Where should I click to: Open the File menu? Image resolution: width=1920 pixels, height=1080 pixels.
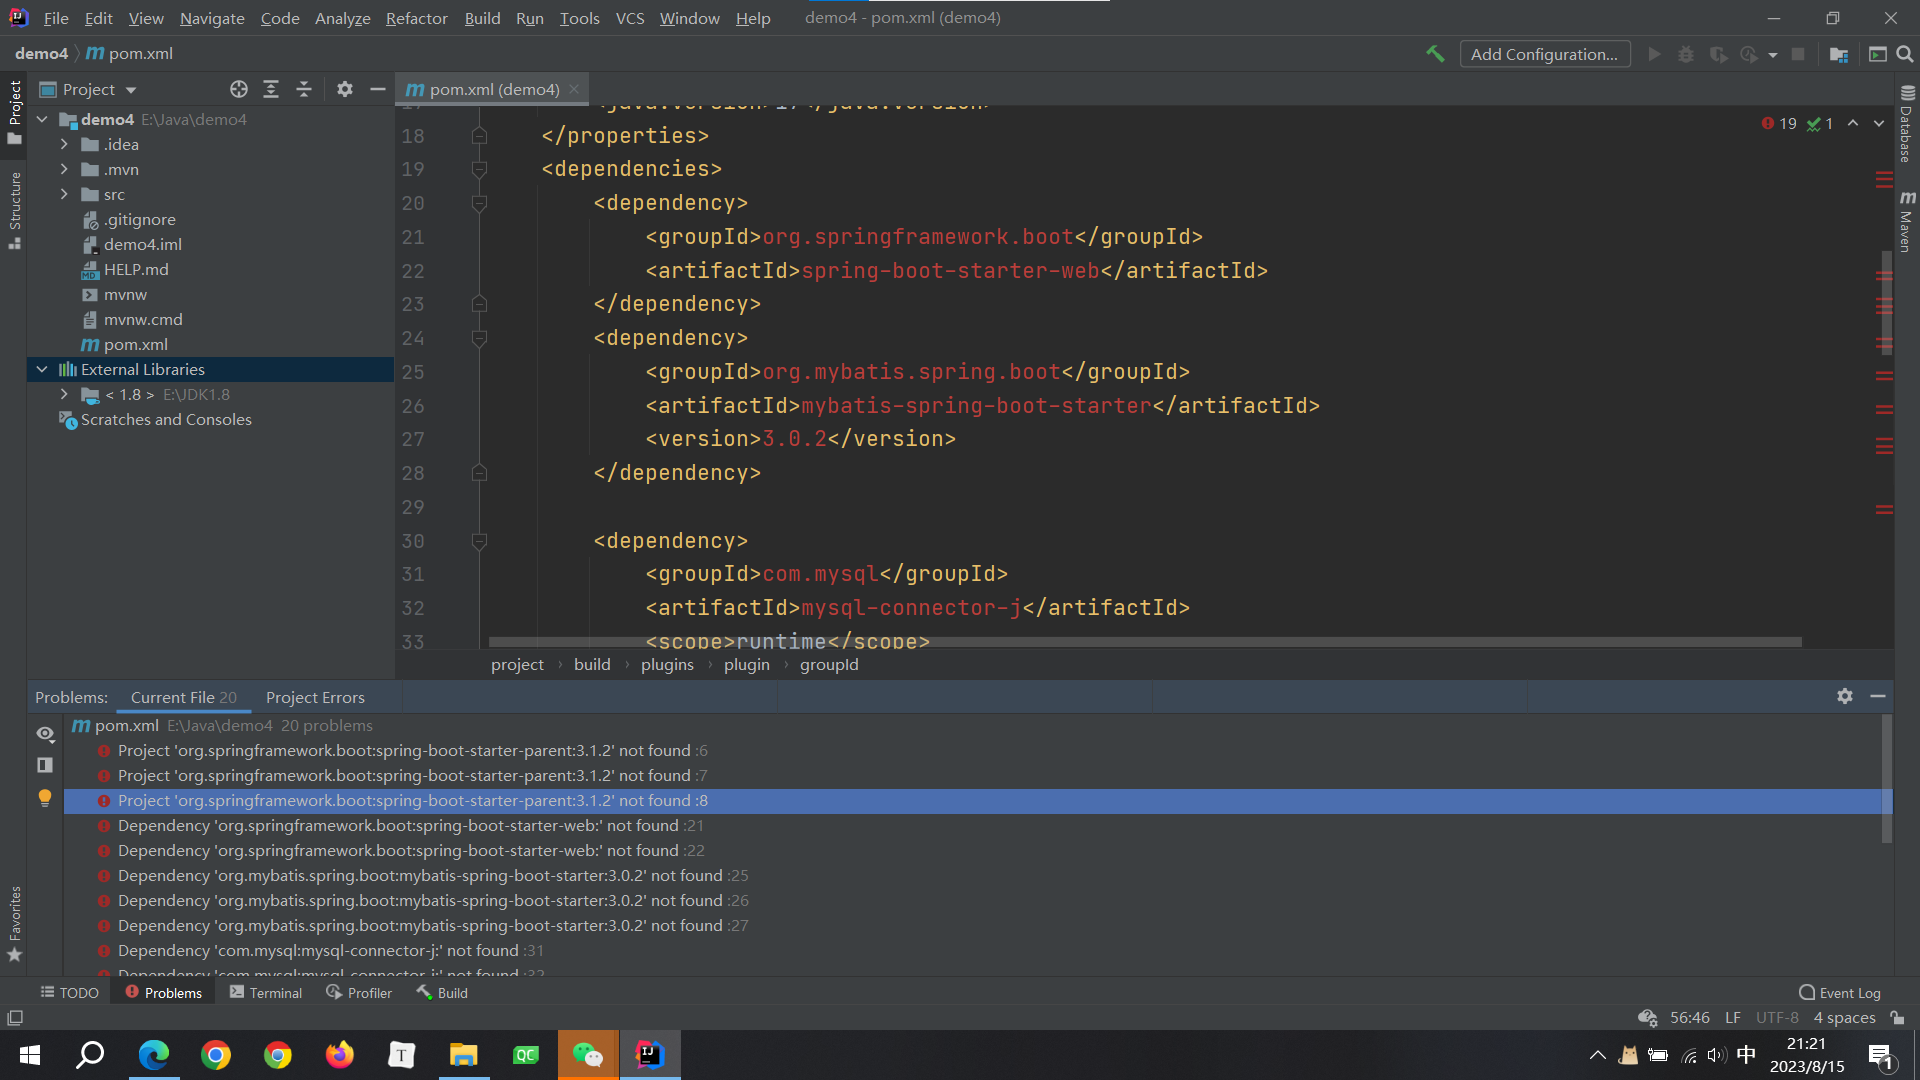click(56, 18)
